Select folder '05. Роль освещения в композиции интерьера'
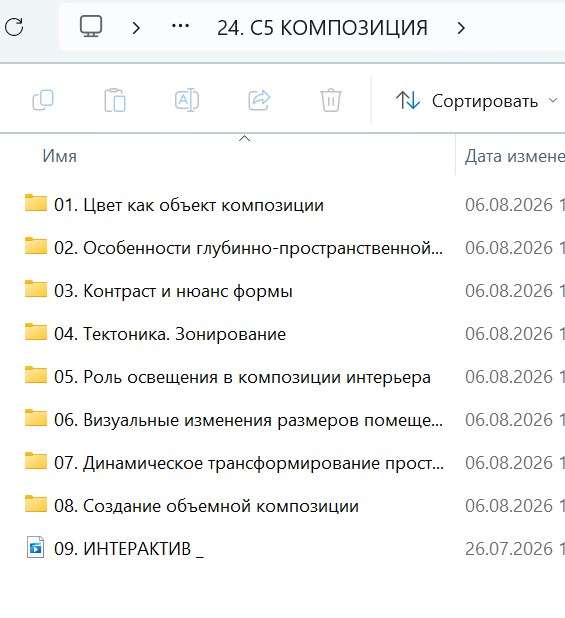Screen dimensions: 565x618 tap(242, 377)
